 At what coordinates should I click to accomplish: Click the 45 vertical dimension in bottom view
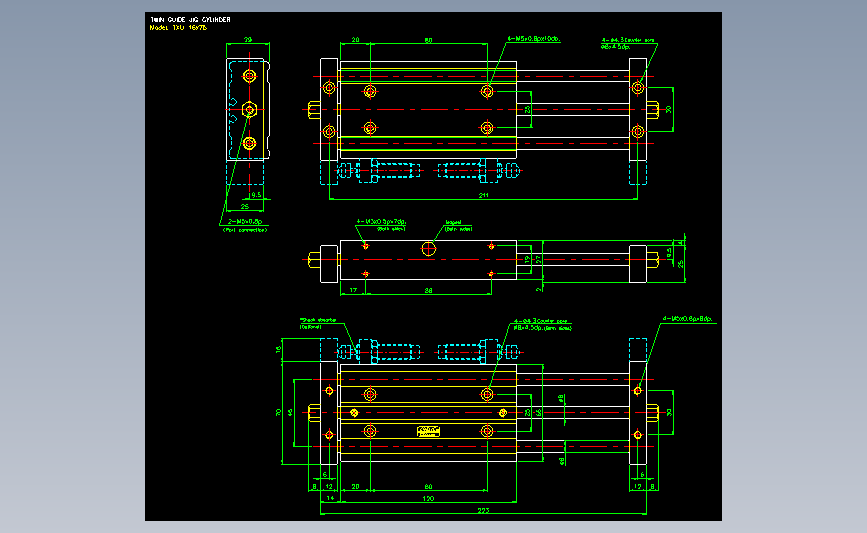(290, 412)
